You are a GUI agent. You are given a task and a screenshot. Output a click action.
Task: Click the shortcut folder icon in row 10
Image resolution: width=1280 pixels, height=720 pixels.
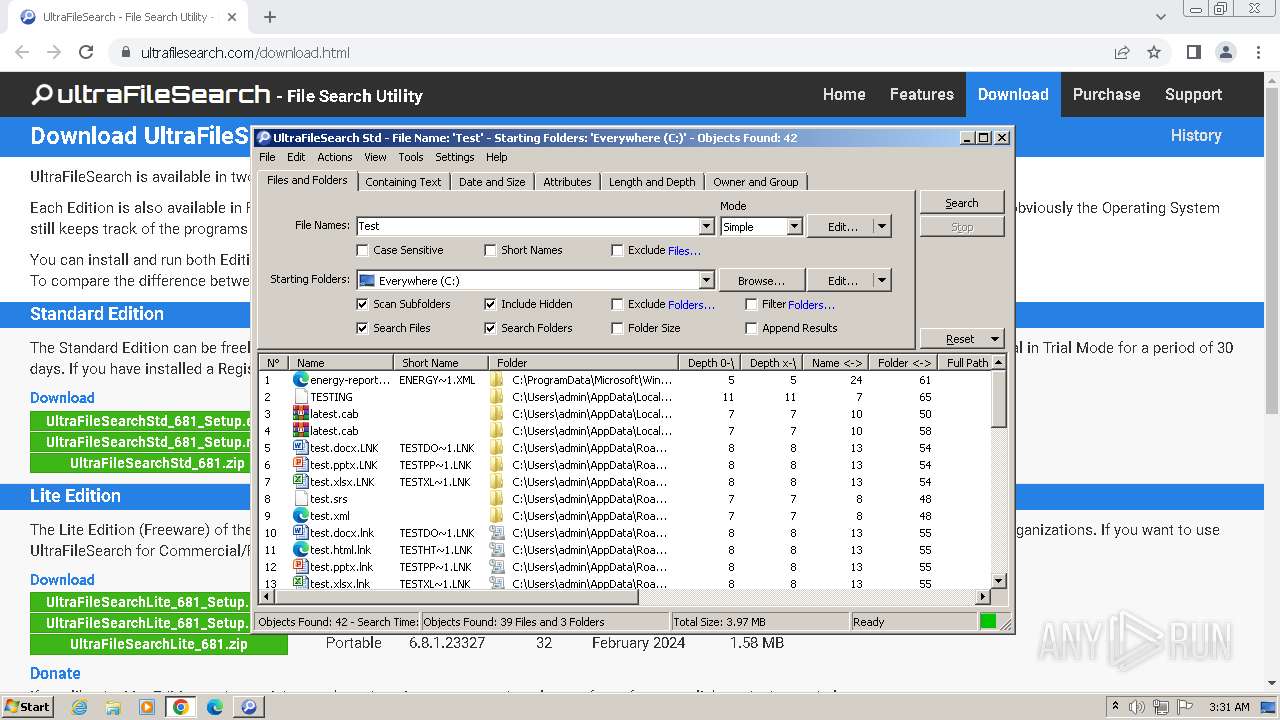[x=497, y=533]
